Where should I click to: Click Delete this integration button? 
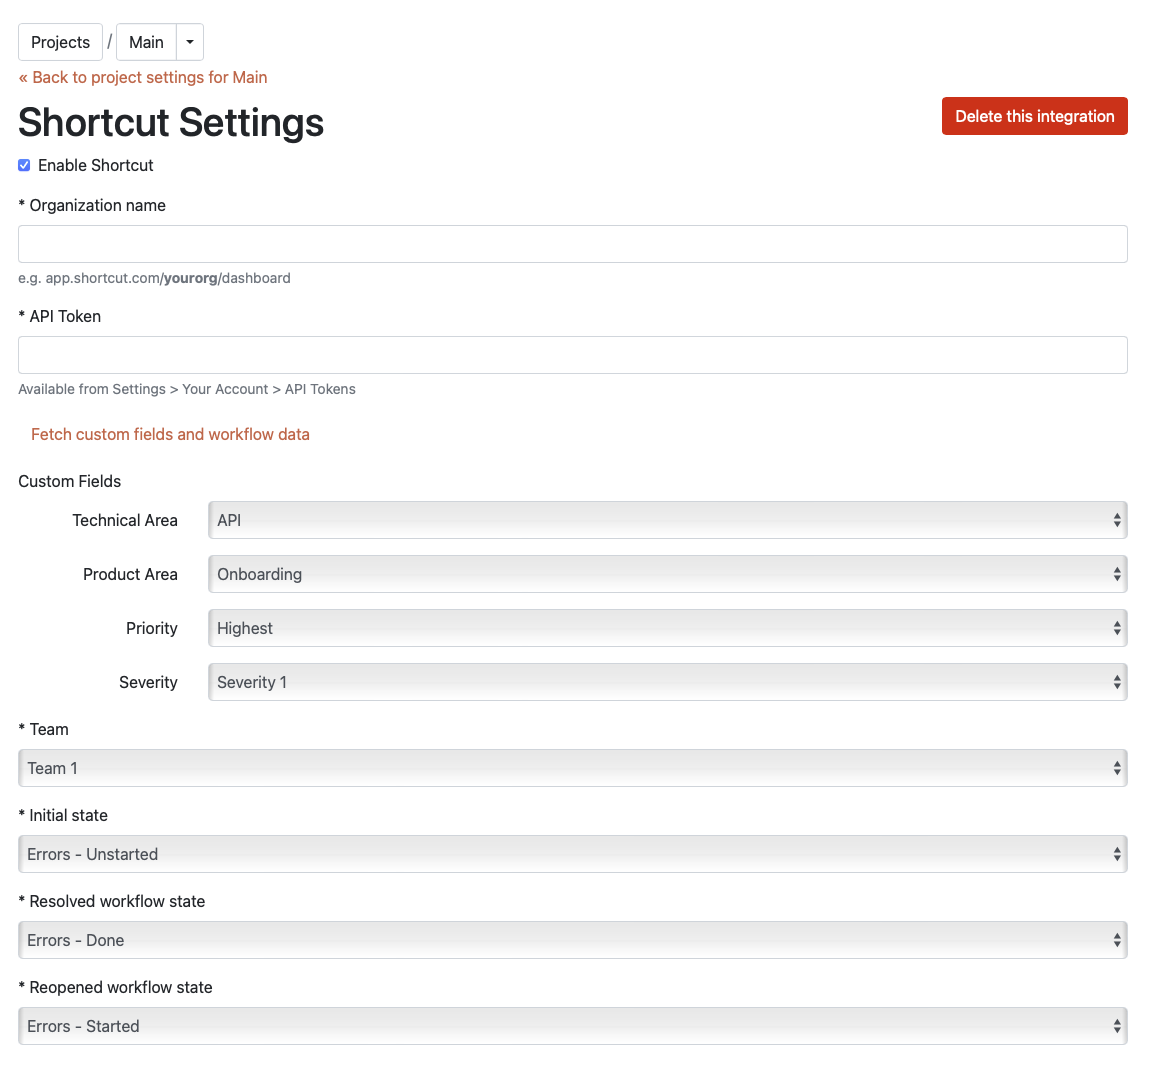coord(1034,116)
